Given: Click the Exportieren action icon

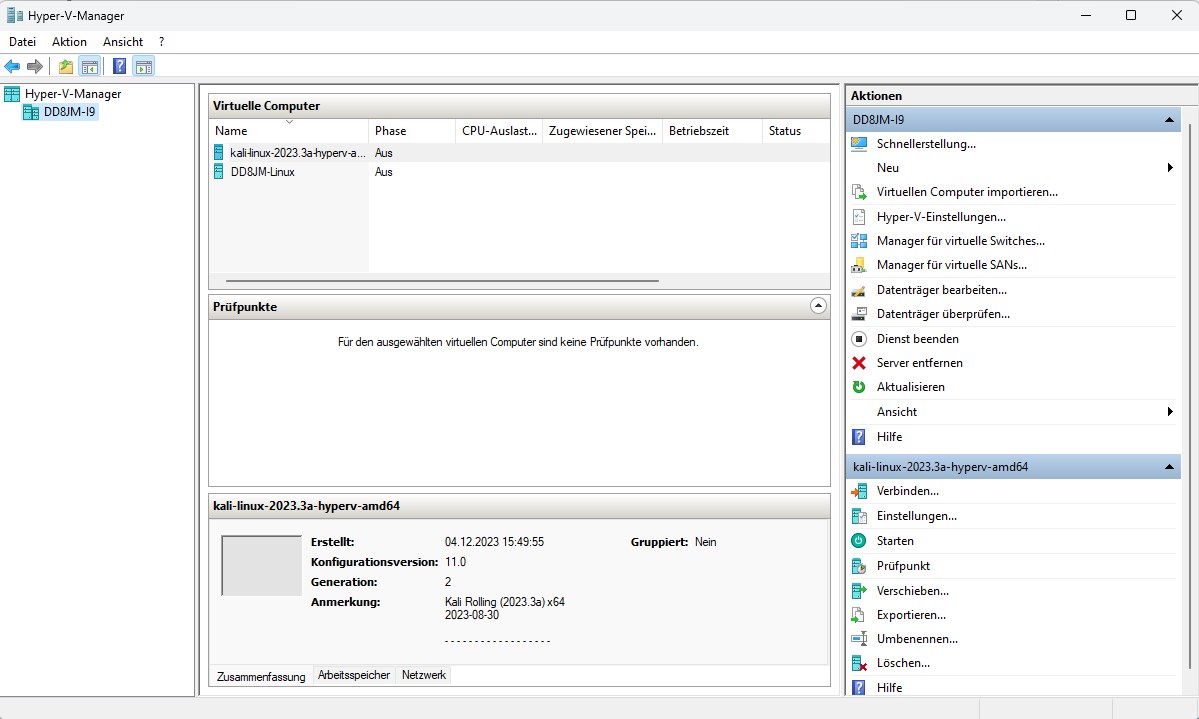Looking at the screenshot, I should 859,615.
